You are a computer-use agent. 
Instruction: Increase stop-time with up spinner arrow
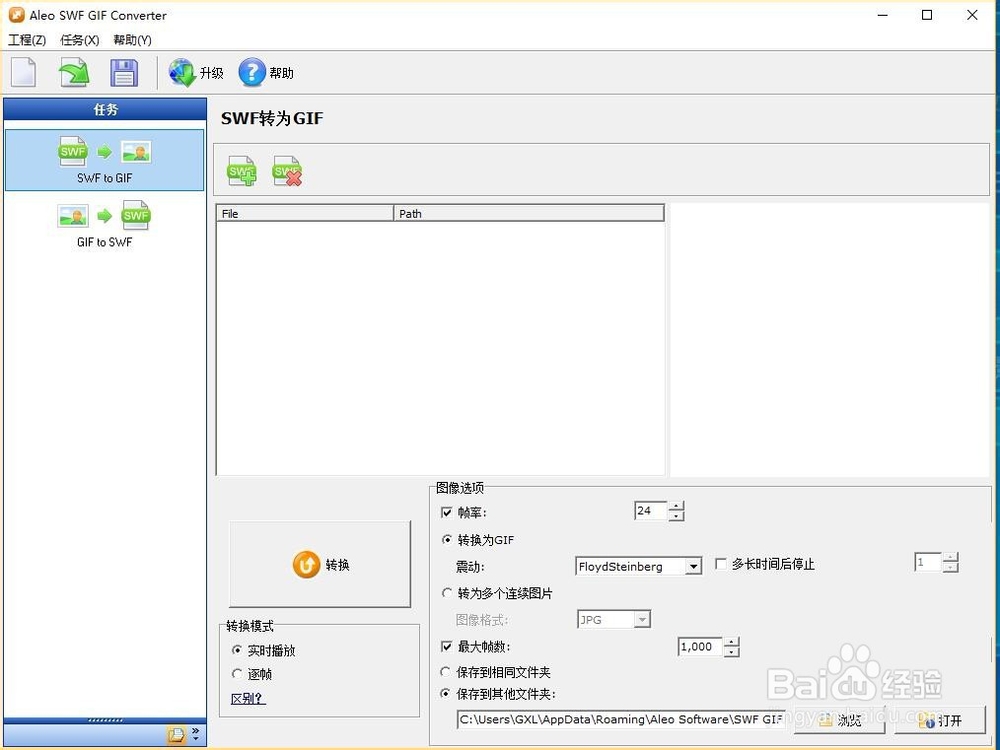click(x=950, y=557)
